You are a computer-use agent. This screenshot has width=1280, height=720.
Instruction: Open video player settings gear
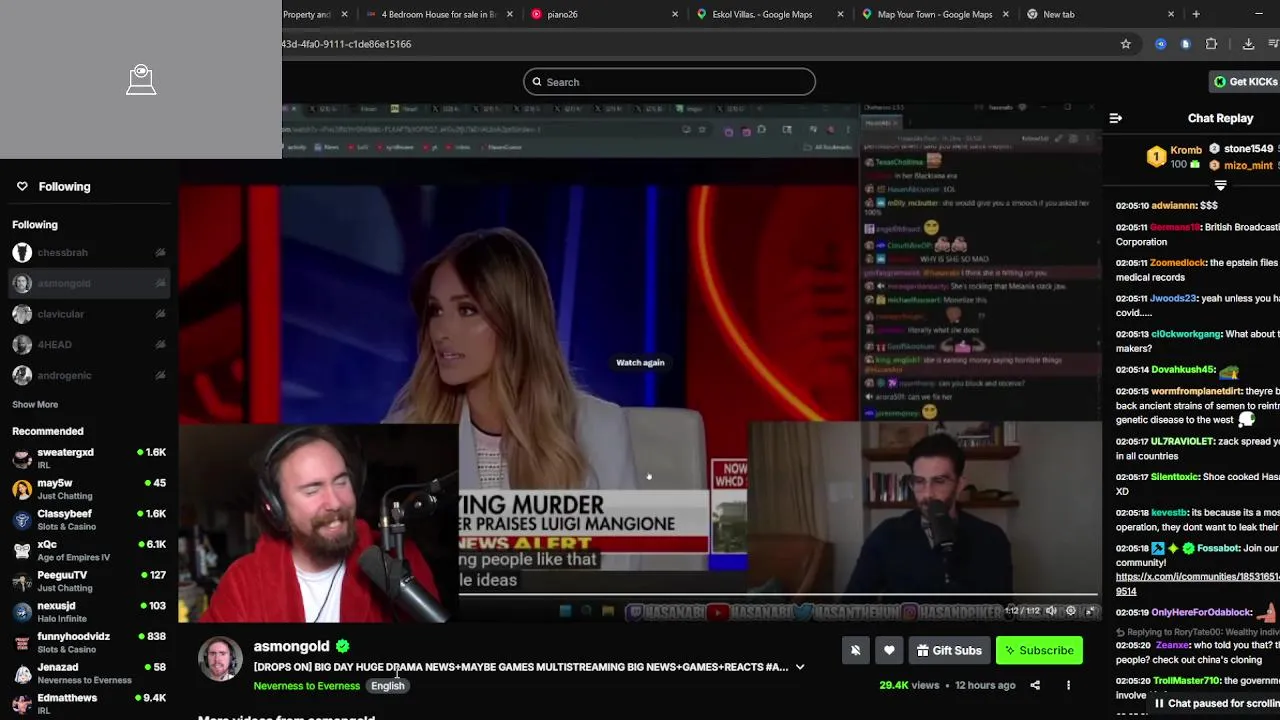click(1070, 611)
